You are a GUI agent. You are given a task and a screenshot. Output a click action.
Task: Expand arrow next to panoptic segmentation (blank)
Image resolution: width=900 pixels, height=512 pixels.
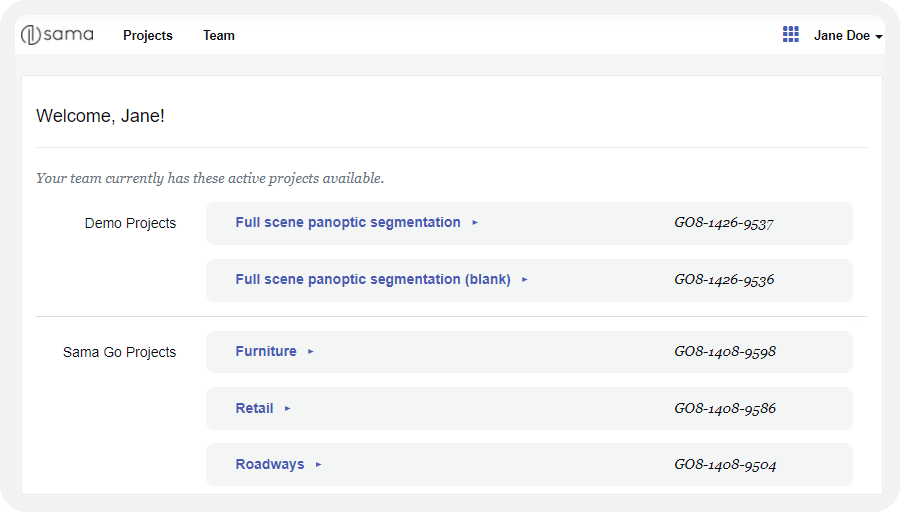pos(525,280)
